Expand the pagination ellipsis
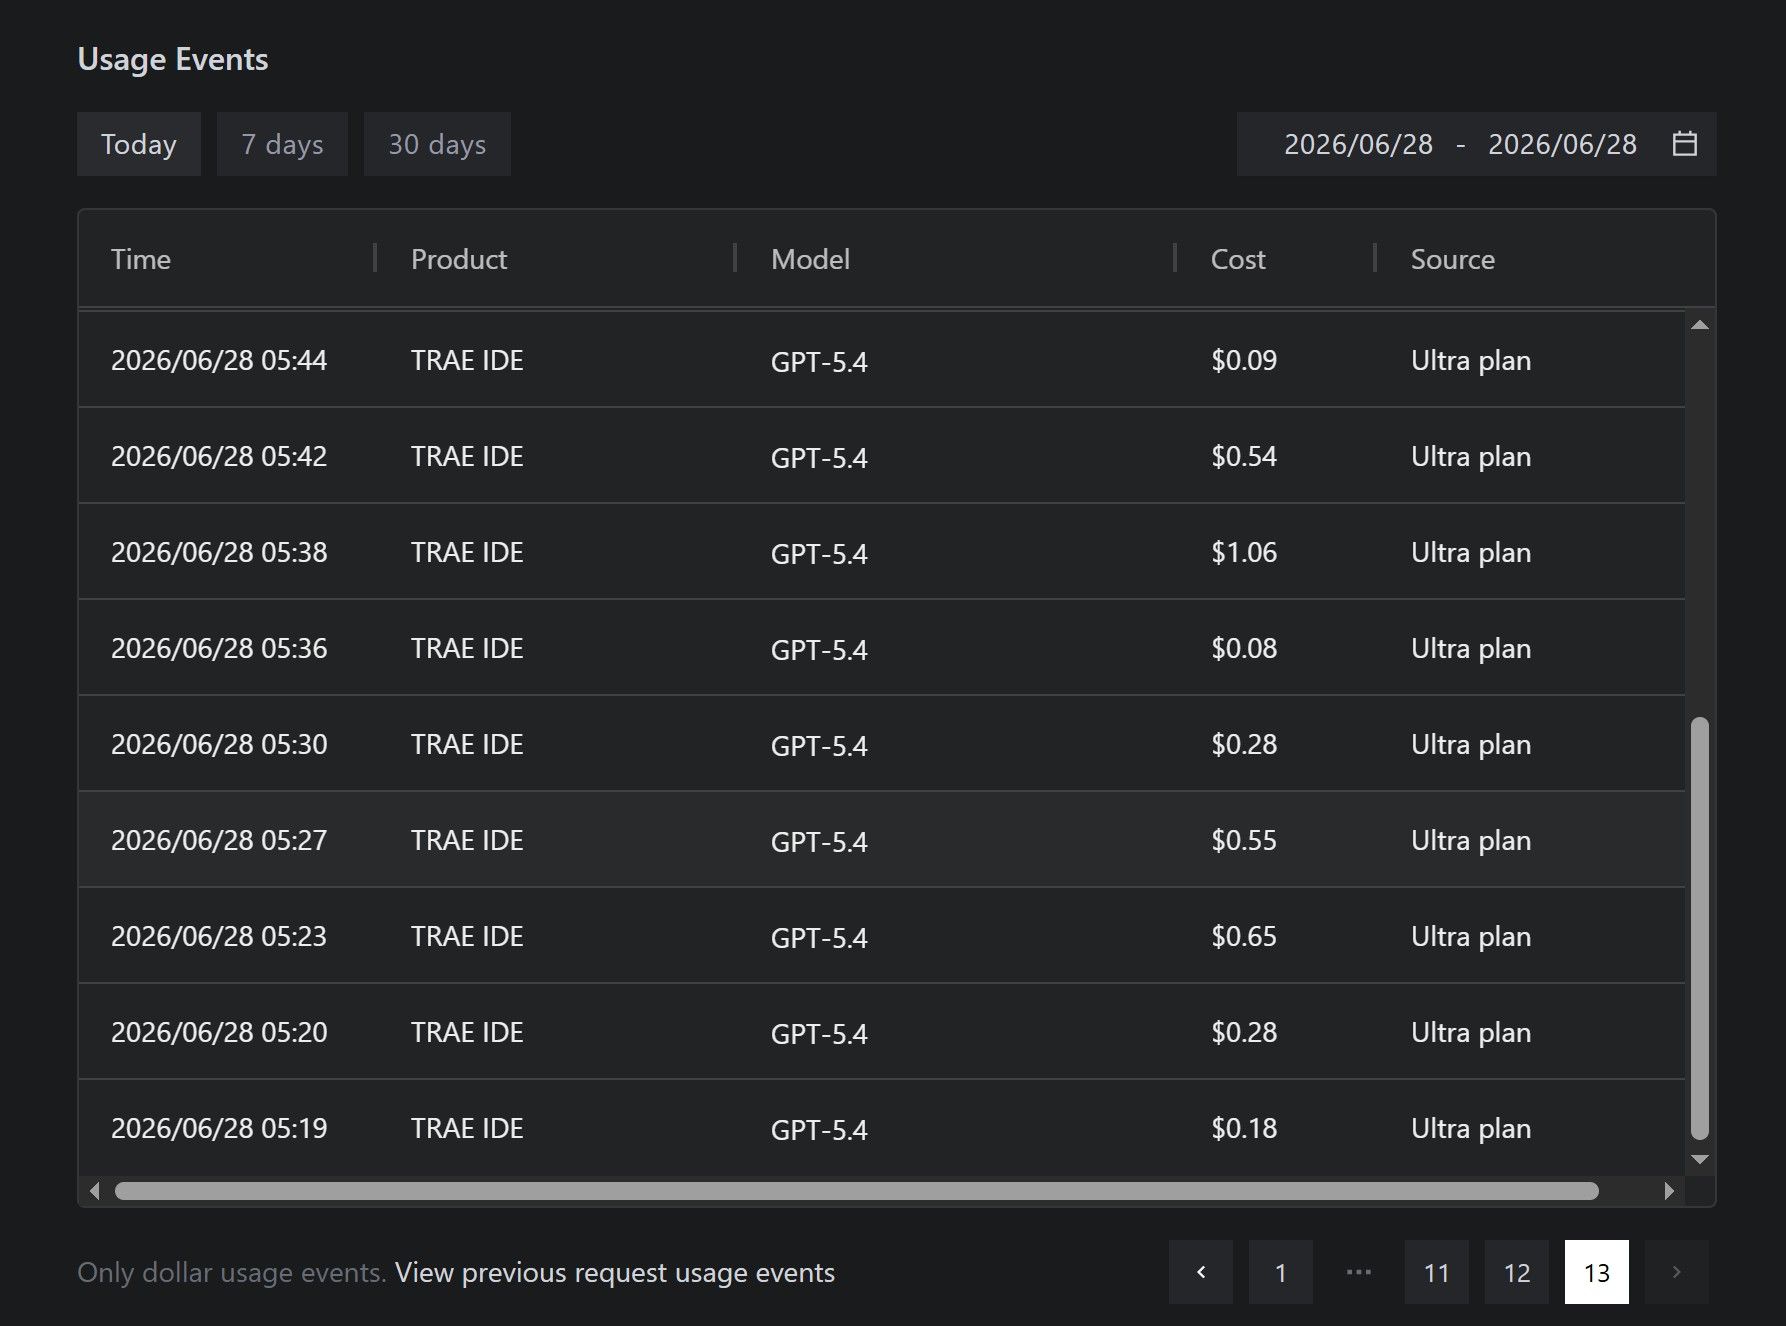The width and height of the screenshot is (1786, 1326). click(x=1358, y=1272)
